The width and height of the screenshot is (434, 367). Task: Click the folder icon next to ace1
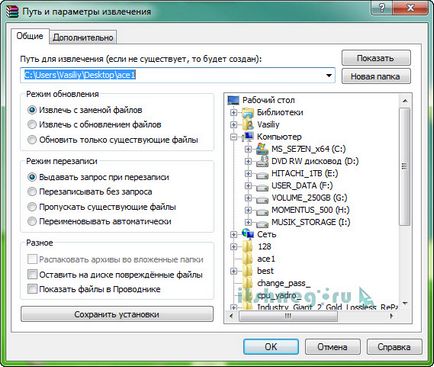[248, 259]
